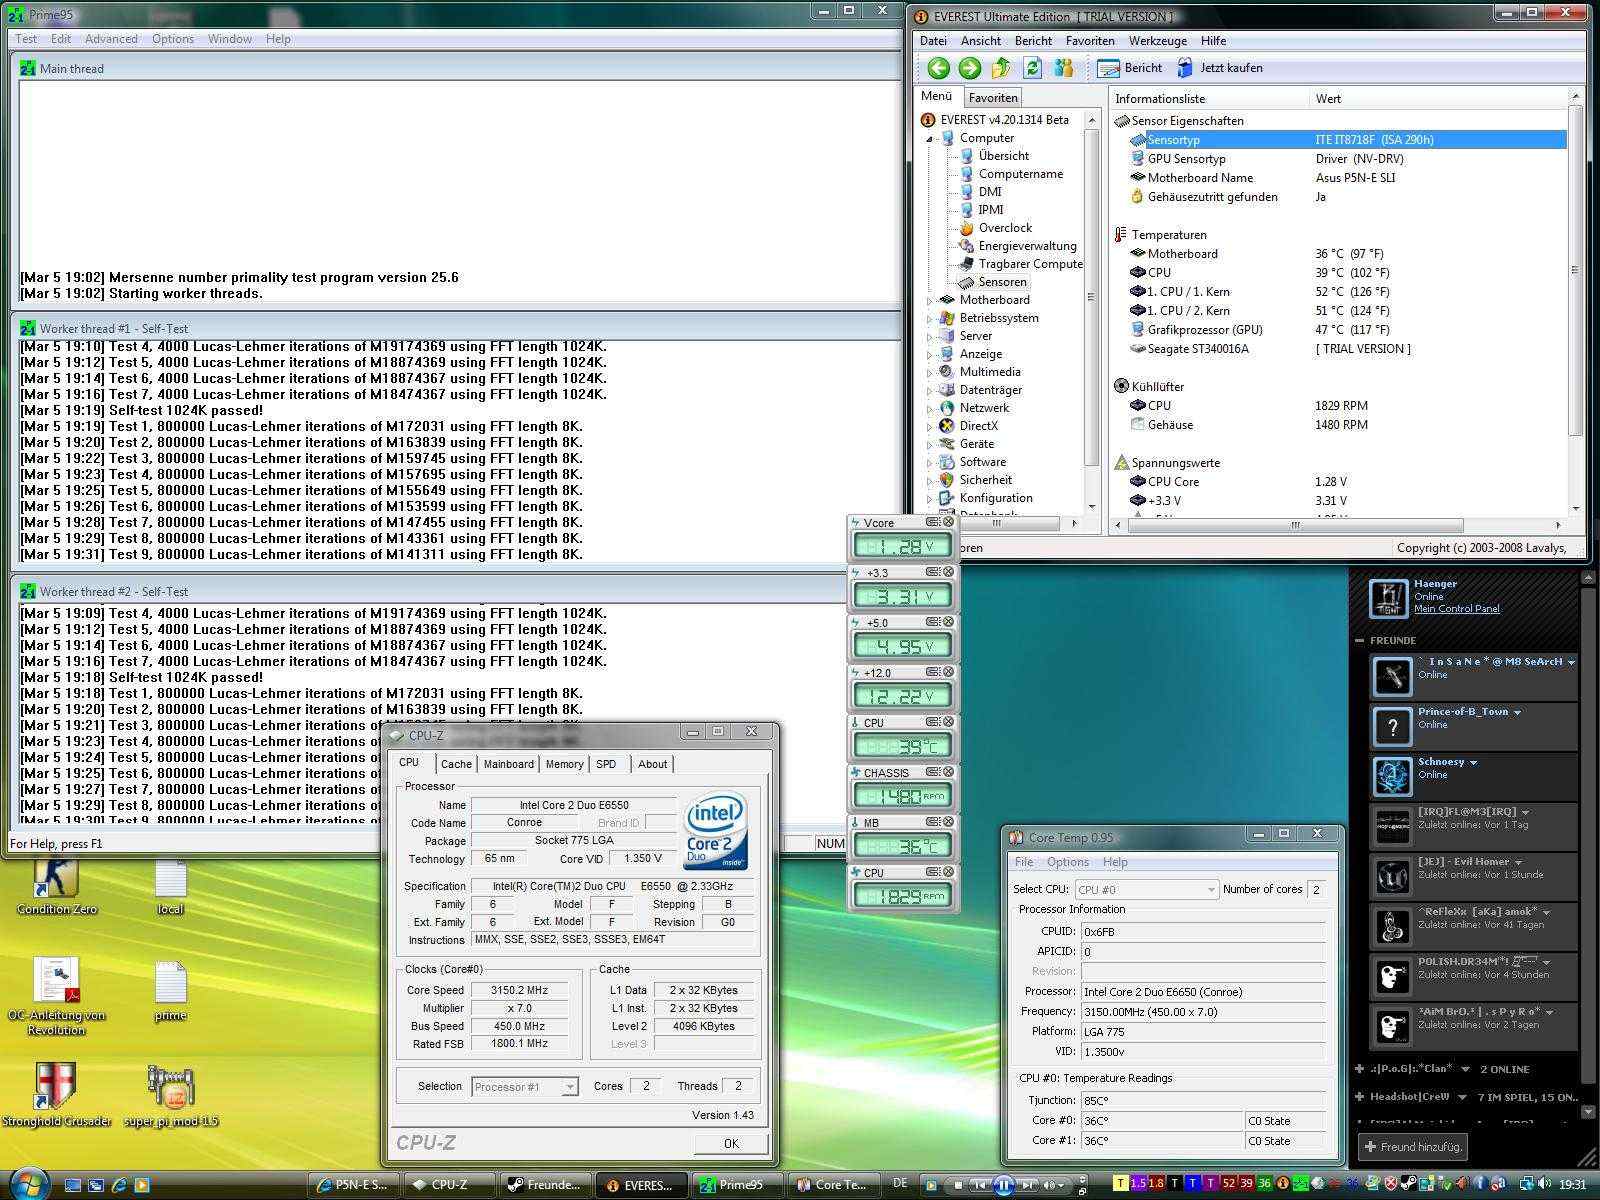Open settings of the CHASSIS fan gadget
This screenshot has width=1600, height=1200.
click(x=932, y=772)
